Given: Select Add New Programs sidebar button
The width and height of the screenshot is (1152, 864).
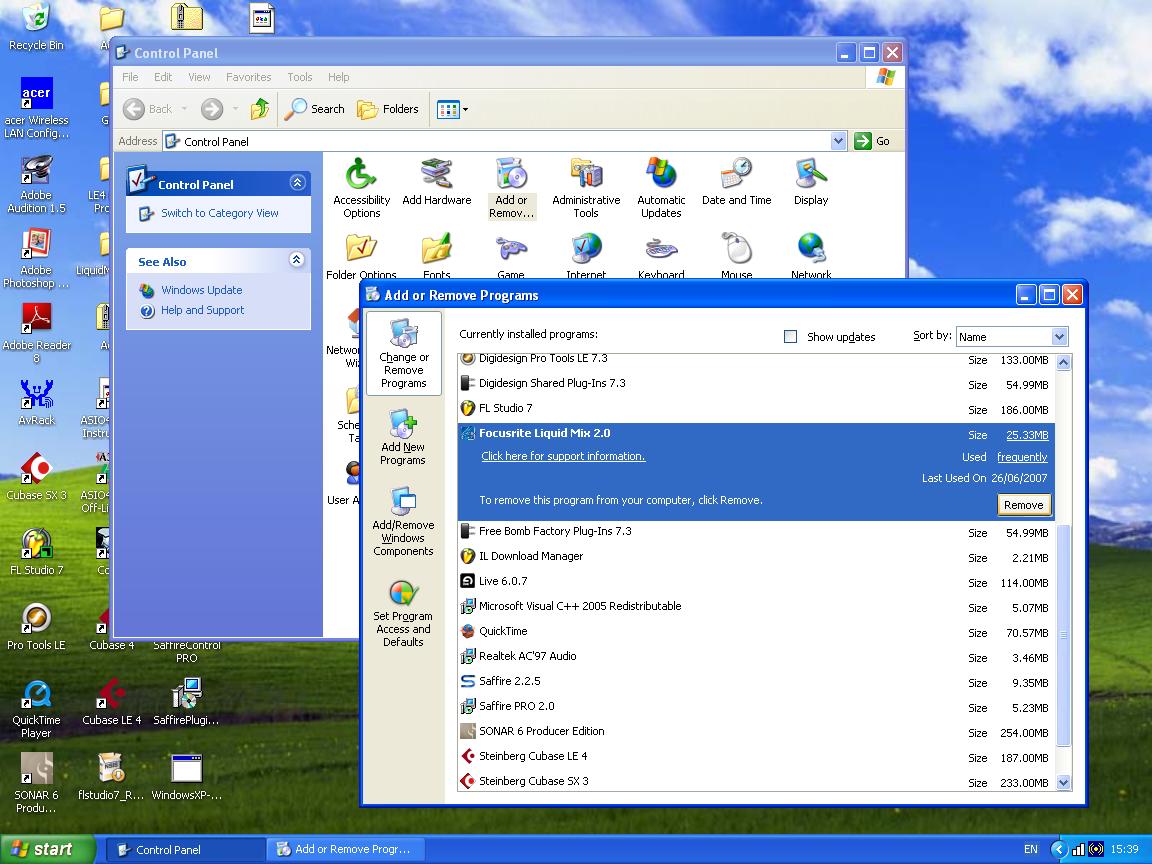Looking at the screenshot, I should pos(403,438).
